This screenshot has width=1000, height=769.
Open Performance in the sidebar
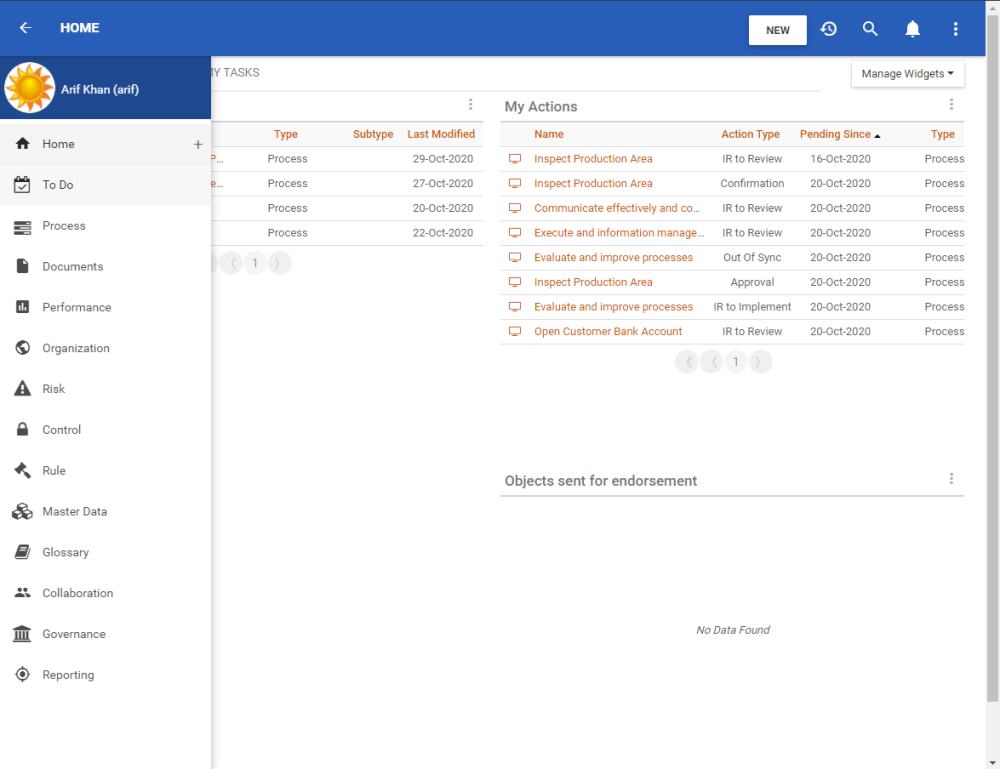(x=105, y=307)
